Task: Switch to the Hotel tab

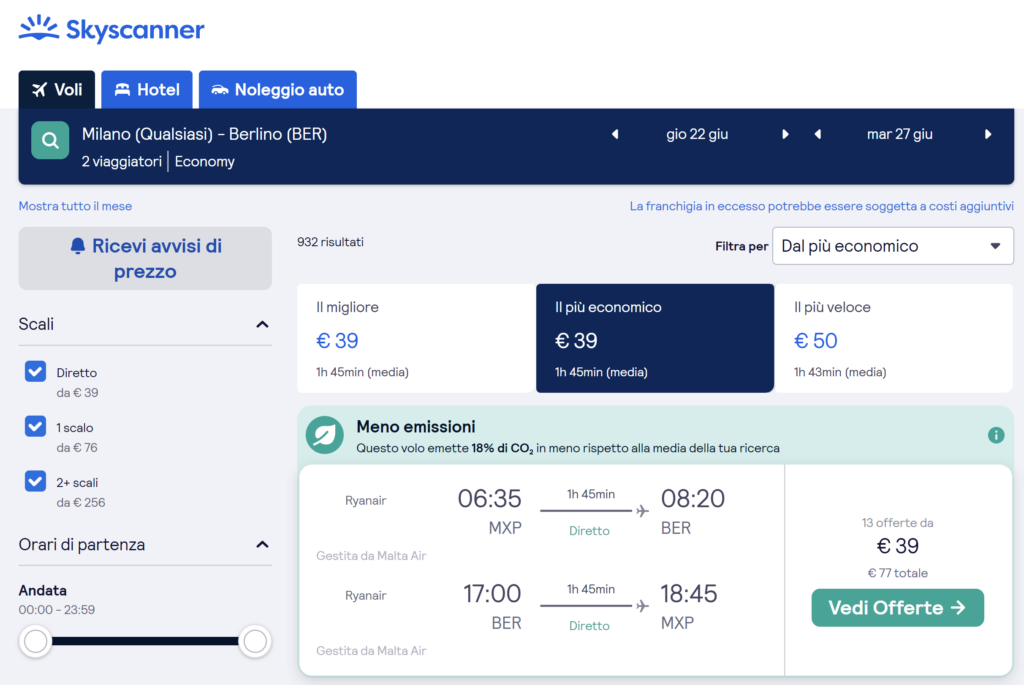Action: [147, 90]
